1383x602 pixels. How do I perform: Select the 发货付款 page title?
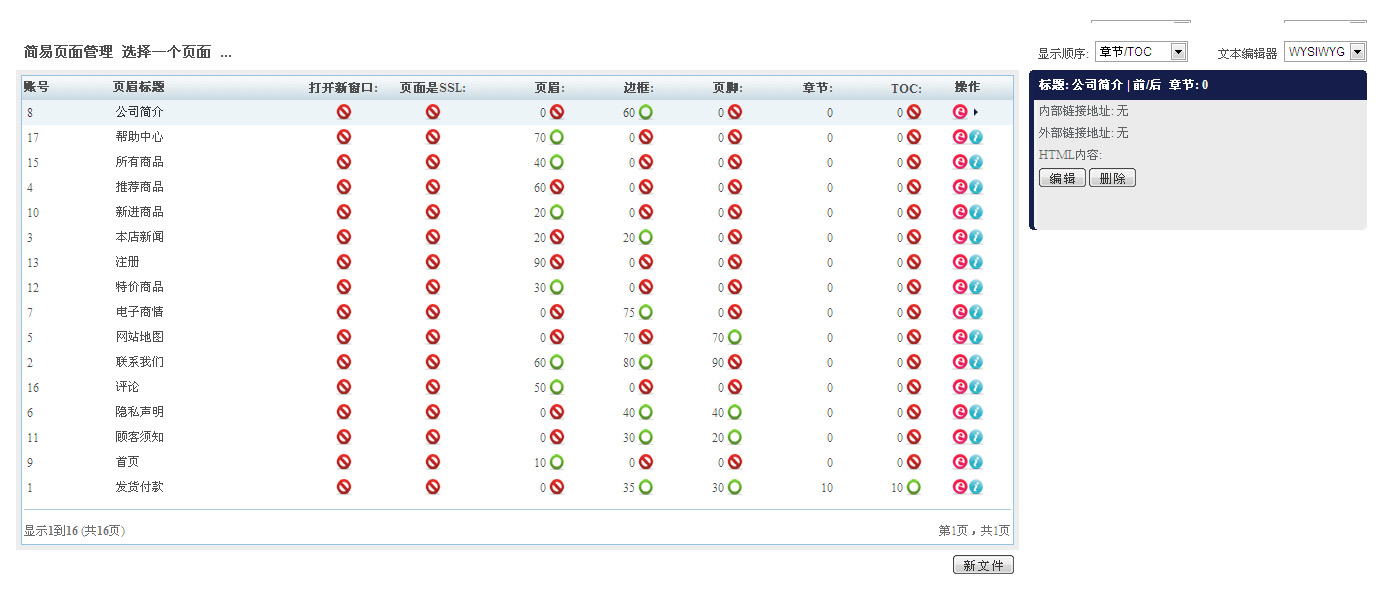point(139,487)
